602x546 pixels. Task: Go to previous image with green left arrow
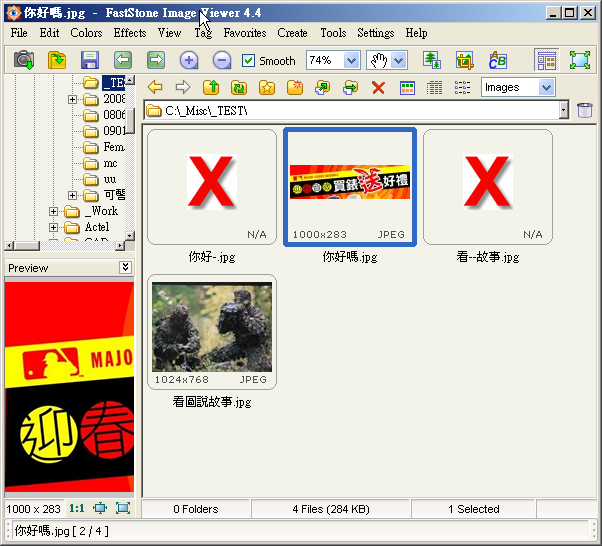coord(123,60)
